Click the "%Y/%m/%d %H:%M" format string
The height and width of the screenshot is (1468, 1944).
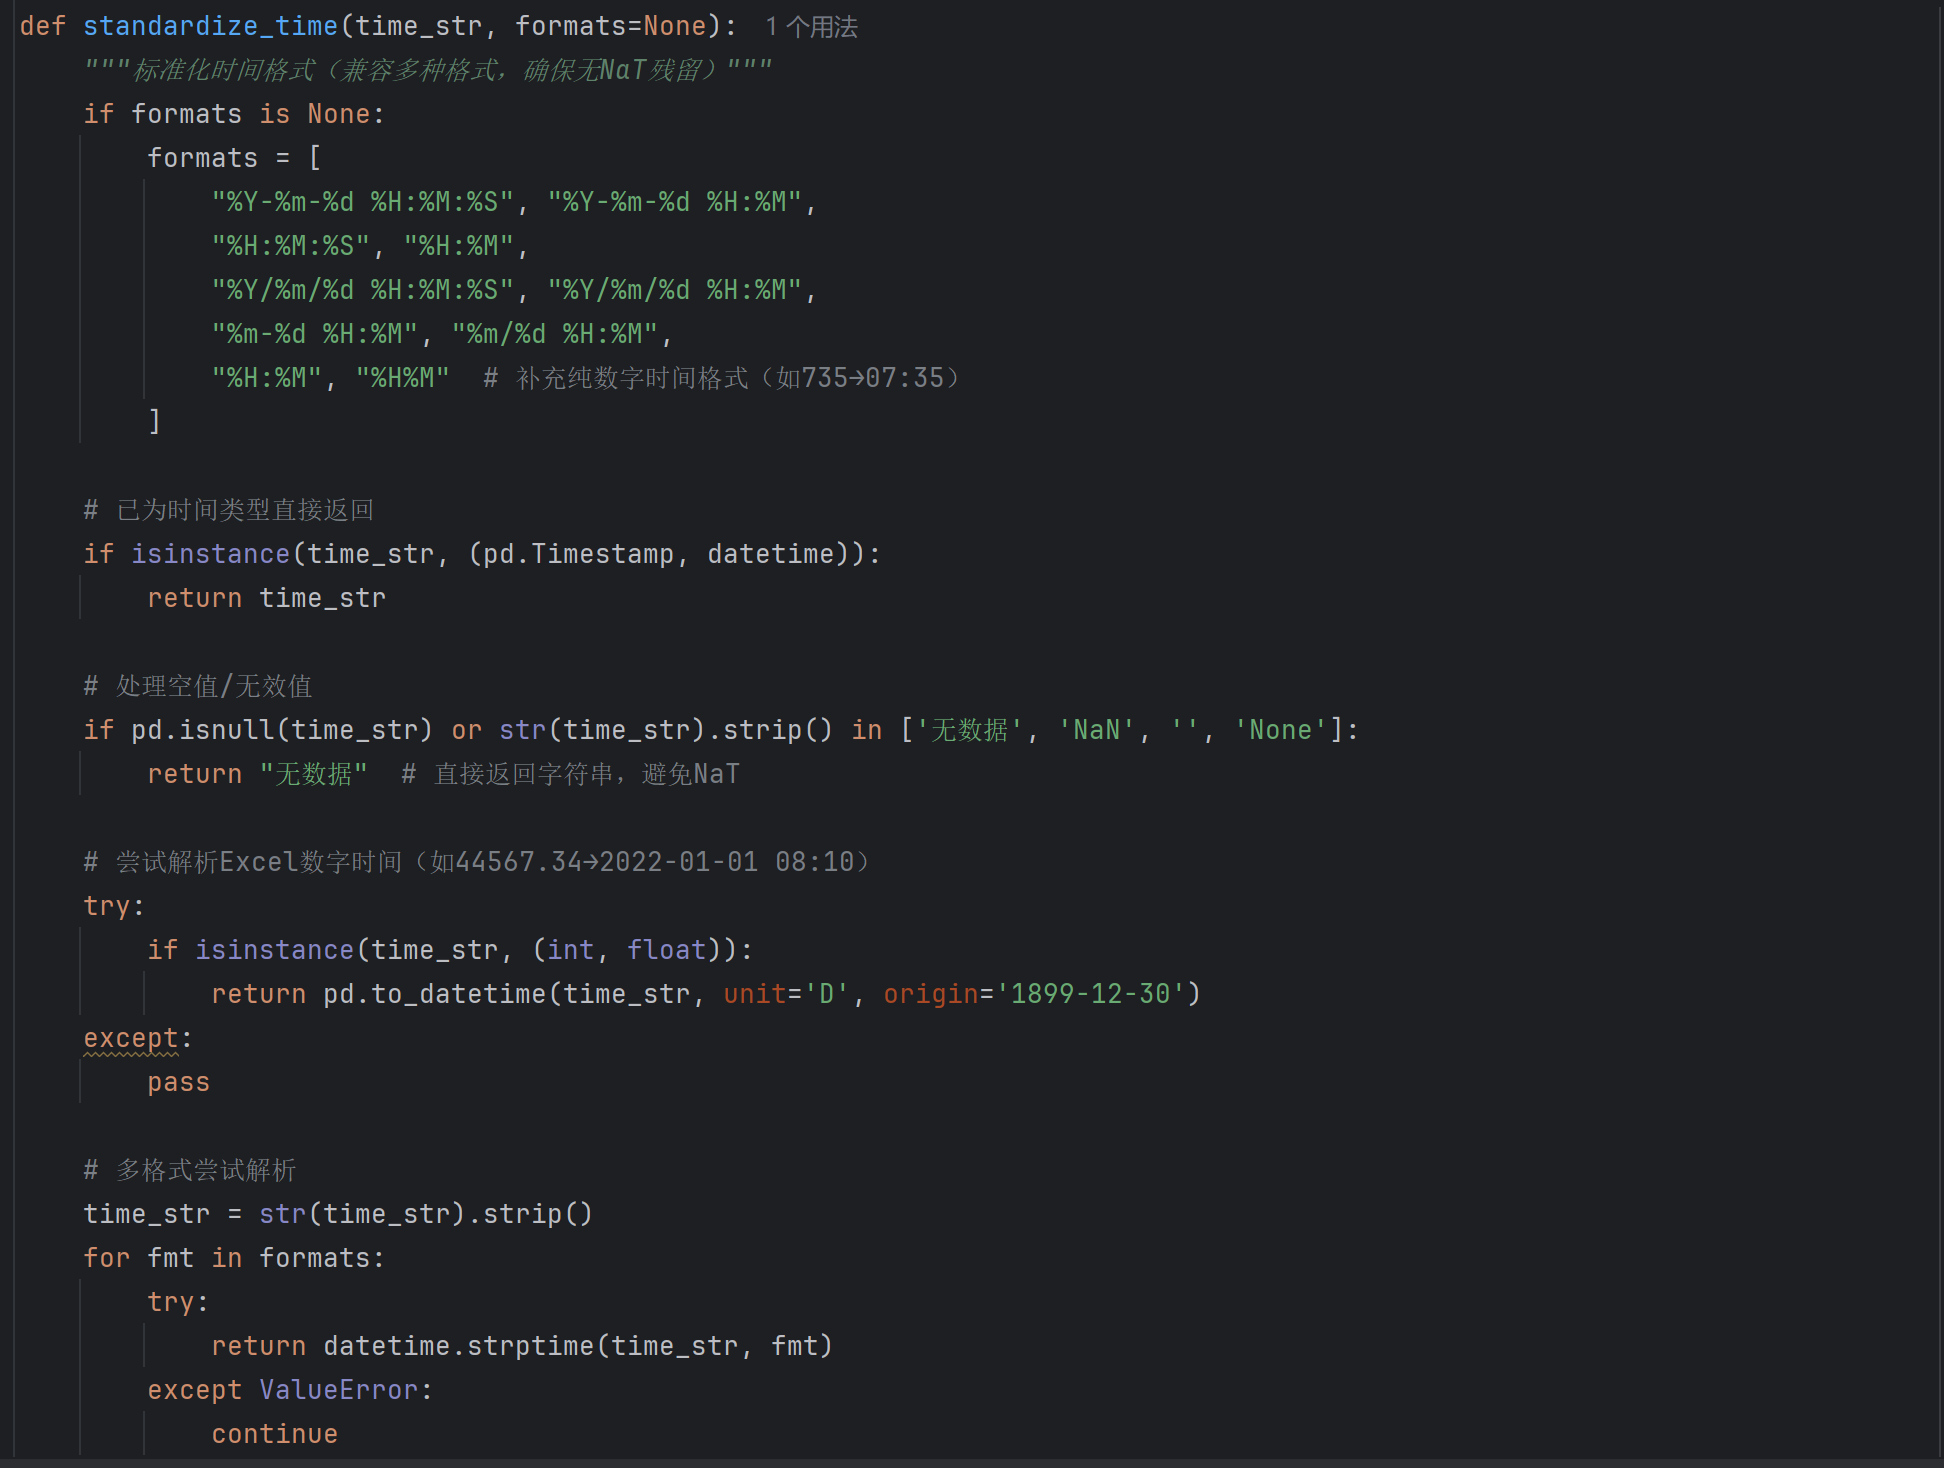(x=675, y=290)
